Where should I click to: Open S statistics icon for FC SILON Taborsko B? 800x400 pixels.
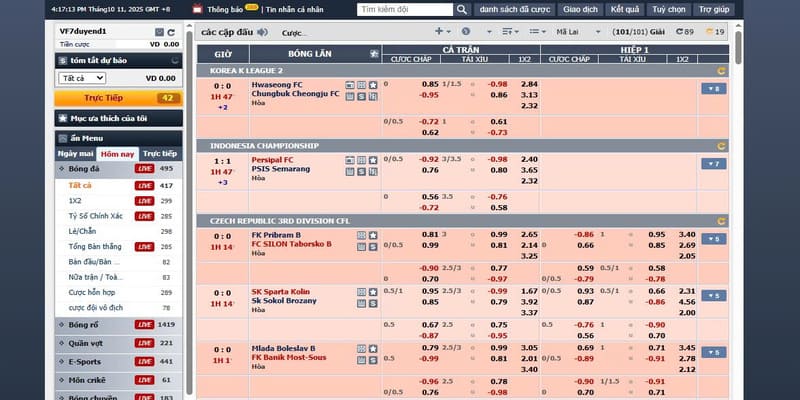(373, 246)
